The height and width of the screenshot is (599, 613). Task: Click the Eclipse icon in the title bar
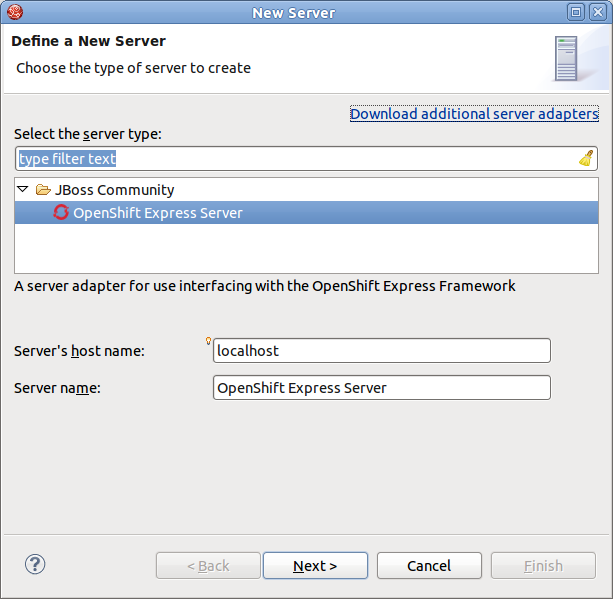coord(12,12)
